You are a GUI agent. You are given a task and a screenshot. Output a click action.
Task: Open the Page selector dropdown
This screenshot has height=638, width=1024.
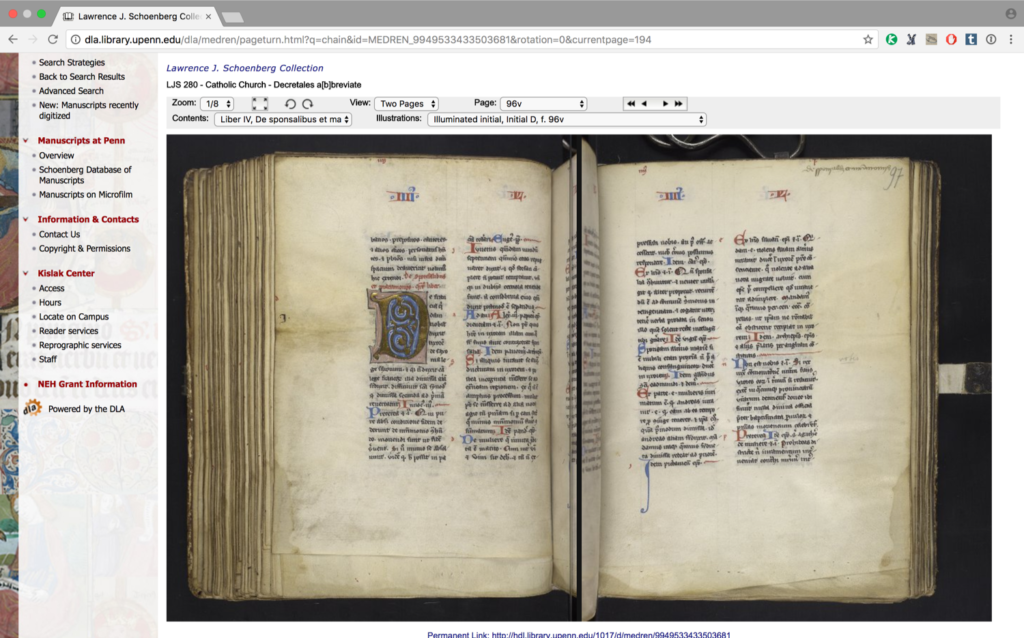(x=543, y=104)
